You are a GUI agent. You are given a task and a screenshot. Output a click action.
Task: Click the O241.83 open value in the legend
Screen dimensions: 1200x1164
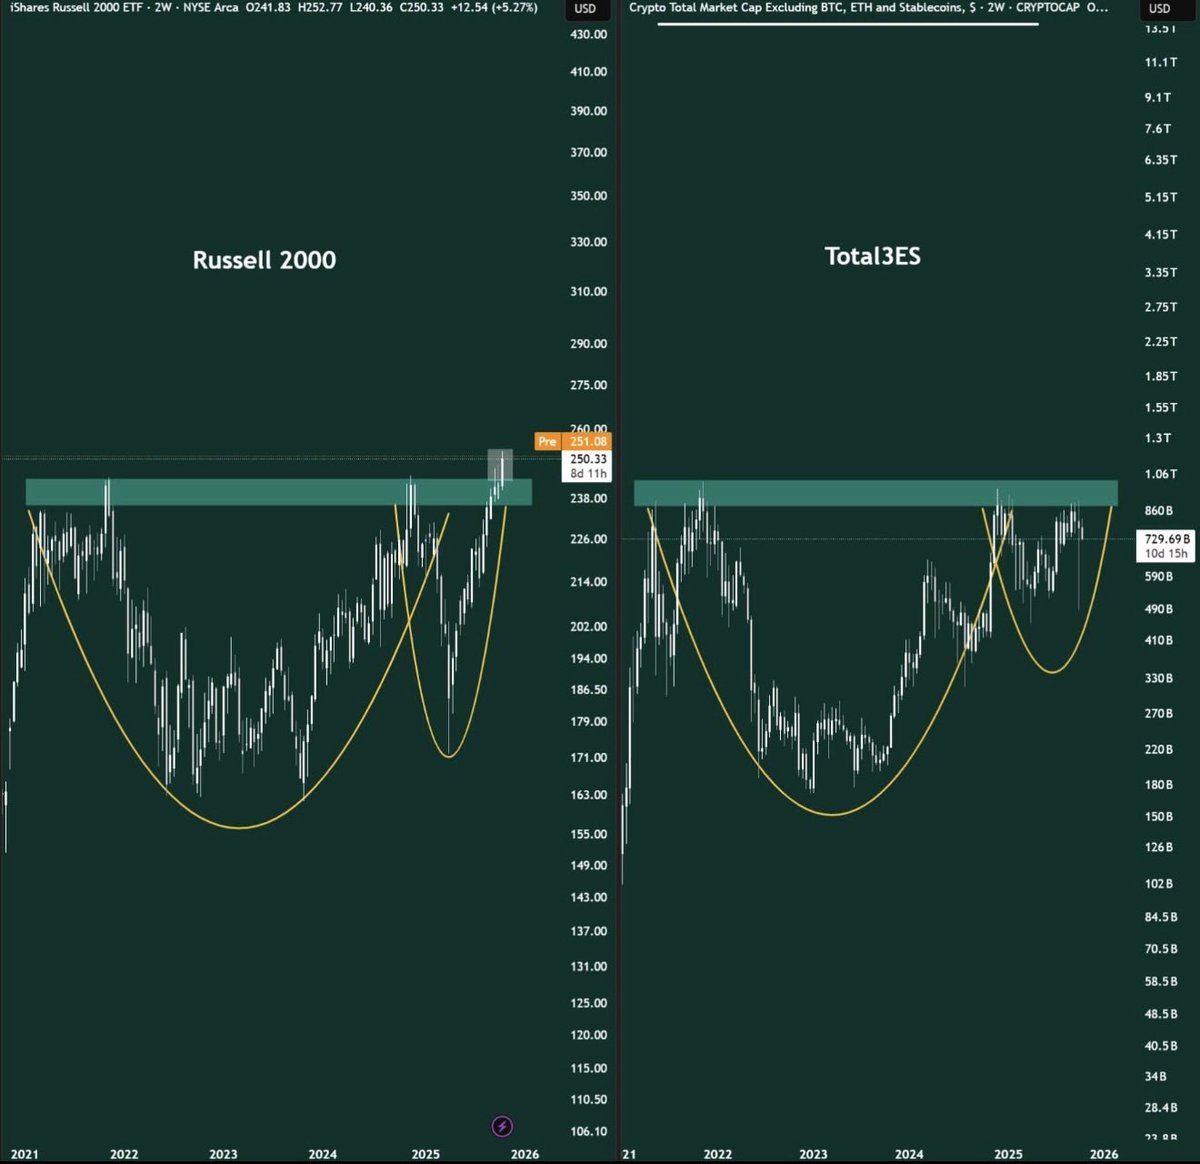coord(266,7)
